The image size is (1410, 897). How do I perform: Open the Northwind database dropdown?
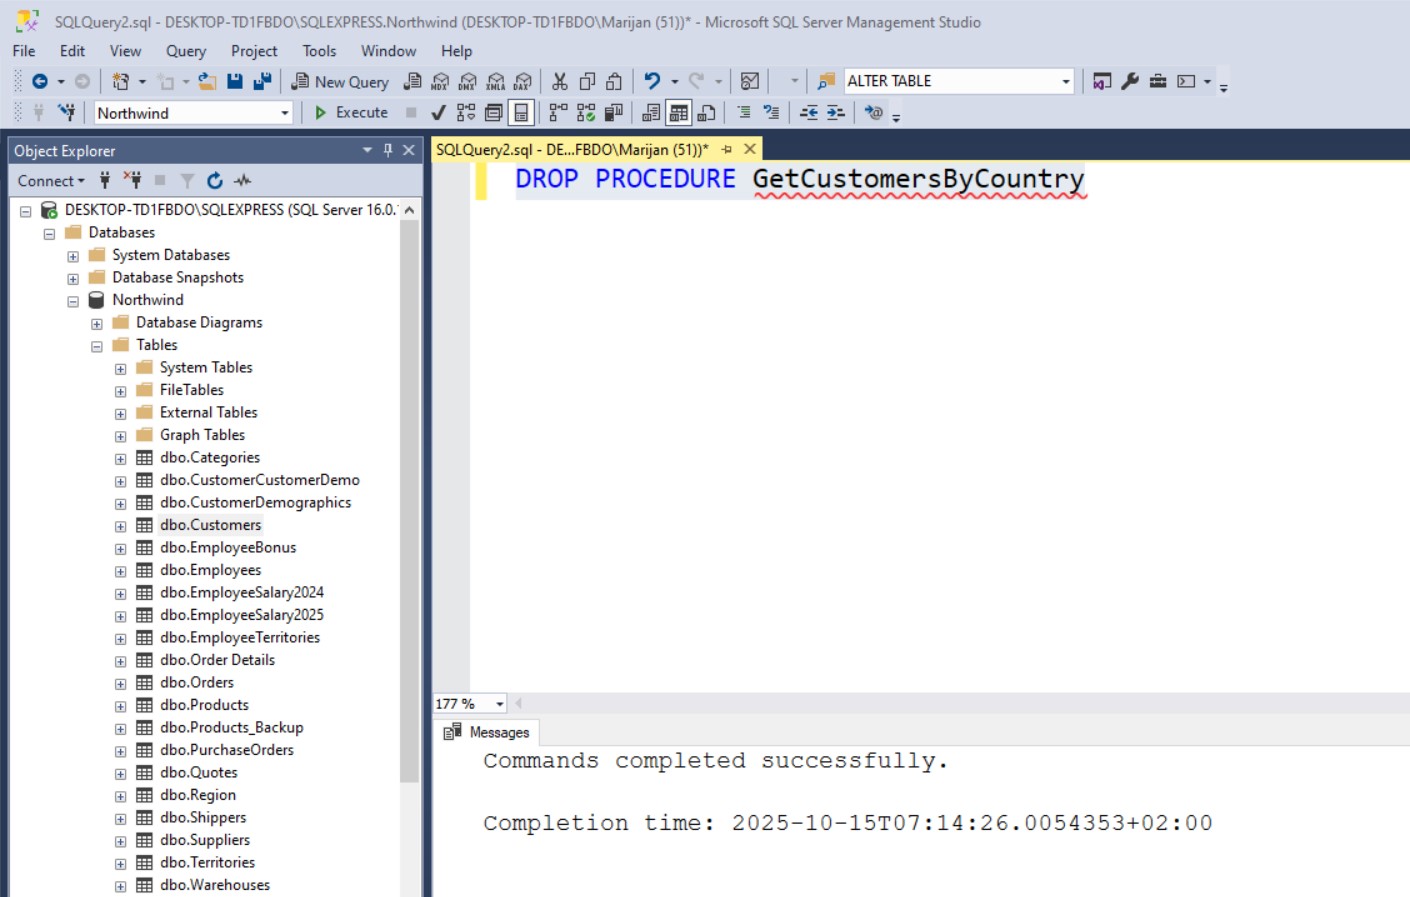tap(284, 113)
